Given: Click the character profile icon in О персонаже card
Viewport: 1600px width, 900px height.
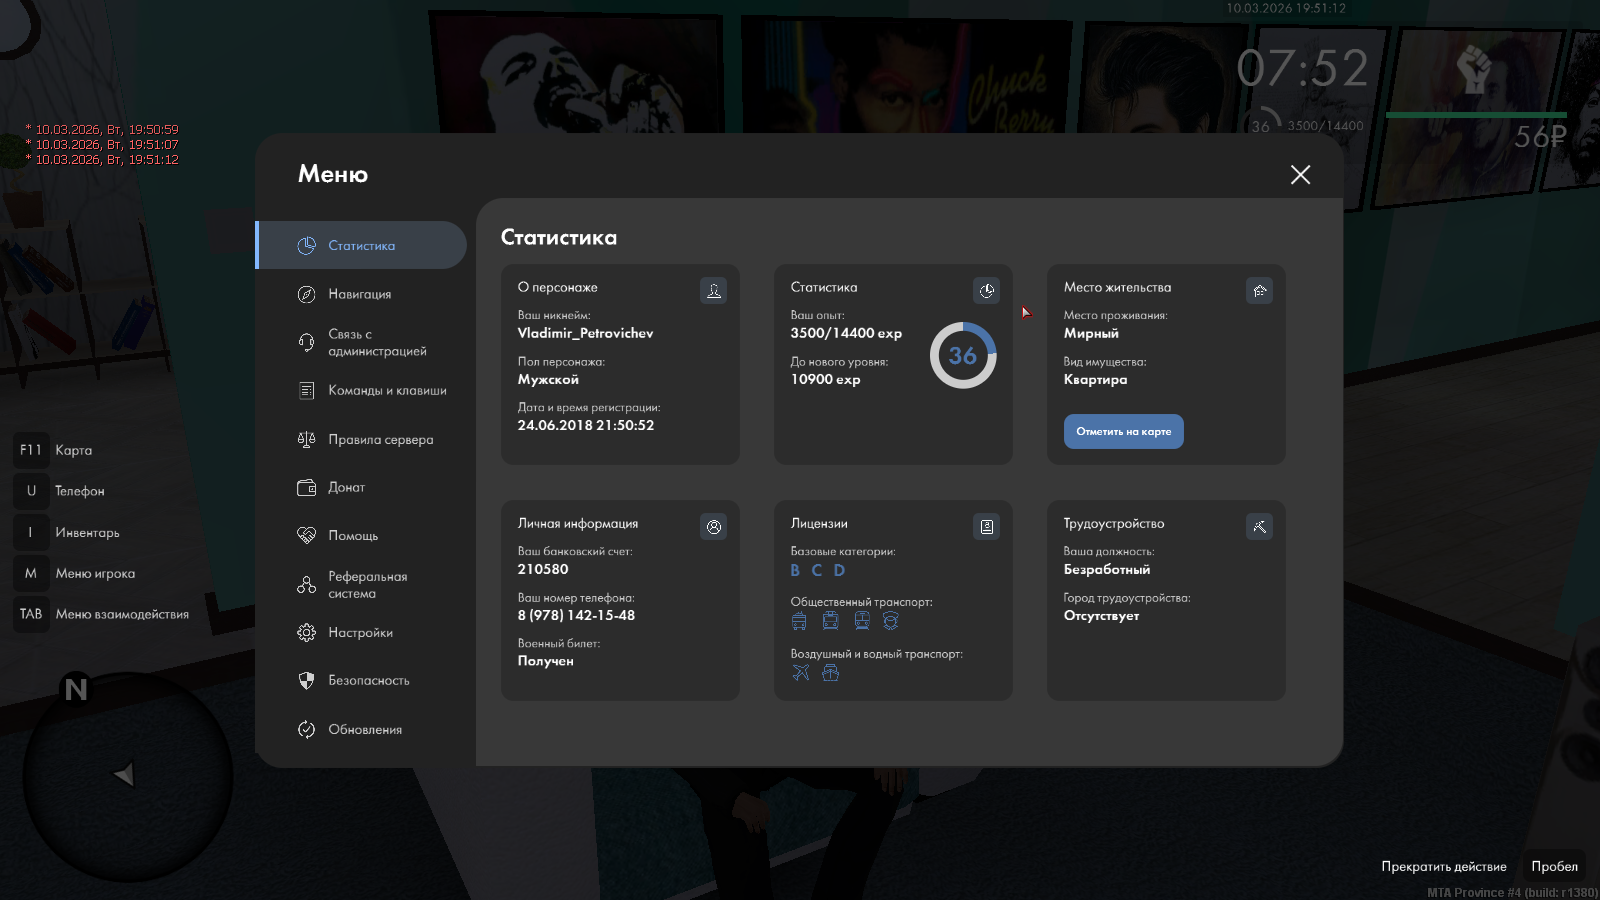Looking at the screenshot, I should point(713,291).
